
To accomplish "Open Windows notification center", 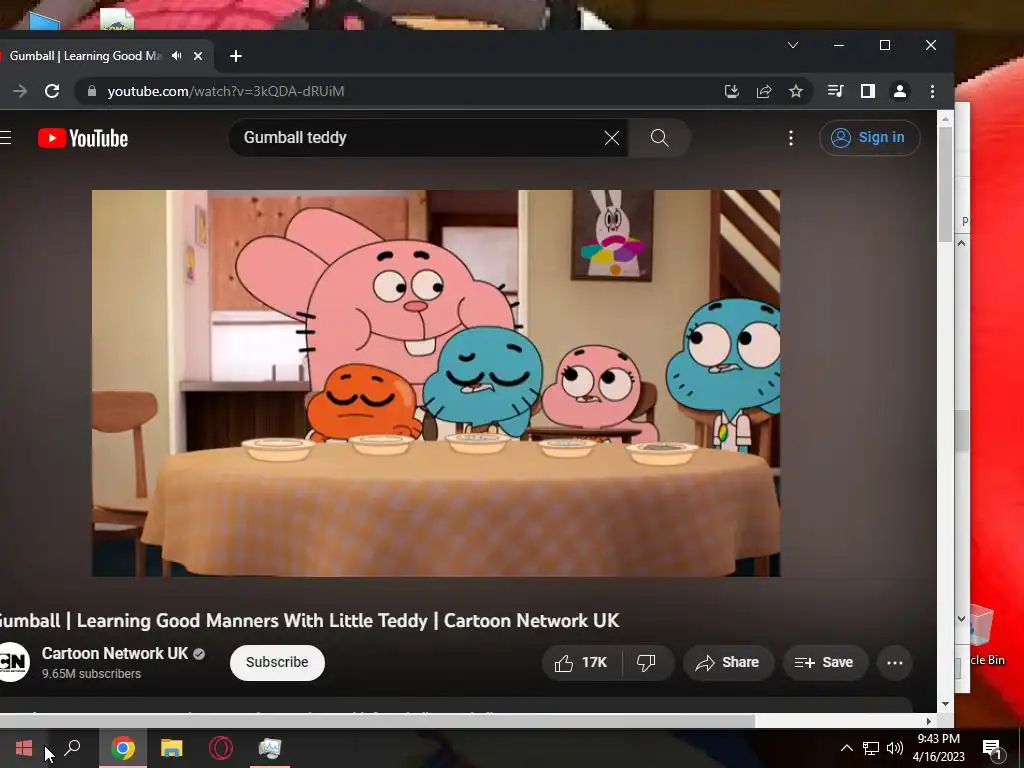I will click(993, 748).
